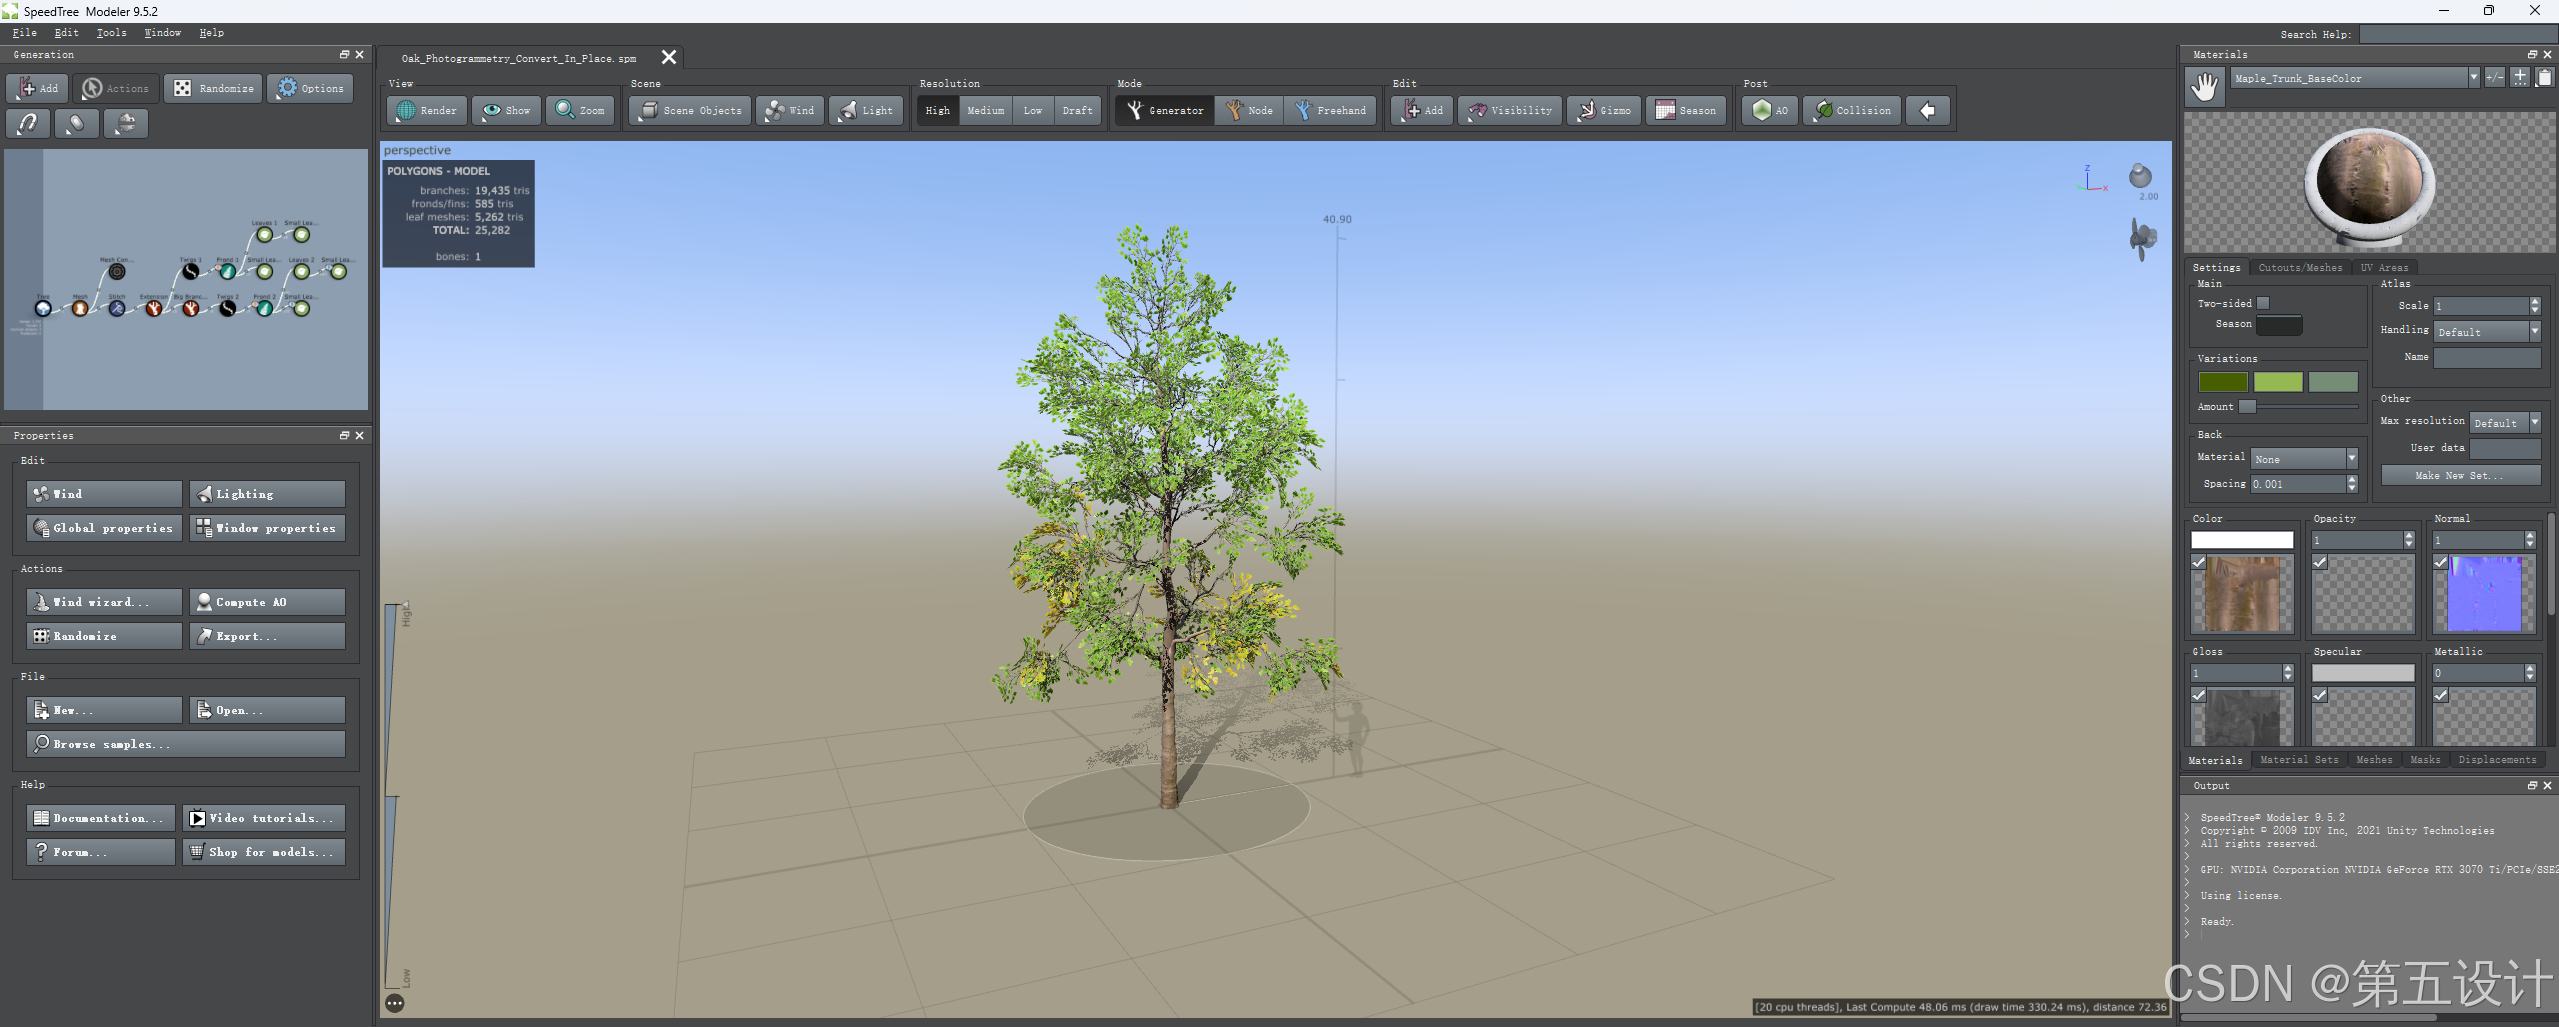Switch to Node mode
Image resolution: width=2559 pixels, height=1027 pixels.
point(1249,110)
